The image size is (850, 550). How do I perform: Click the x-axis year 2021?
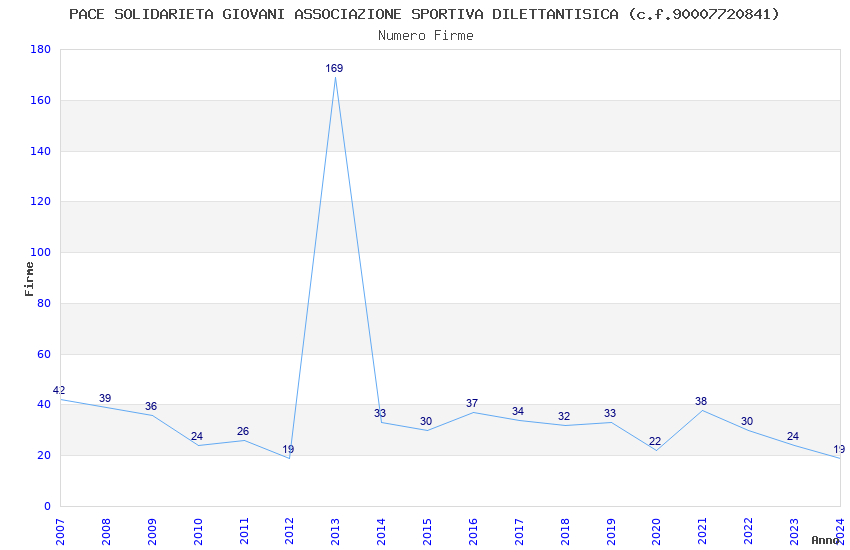(703, 532)
